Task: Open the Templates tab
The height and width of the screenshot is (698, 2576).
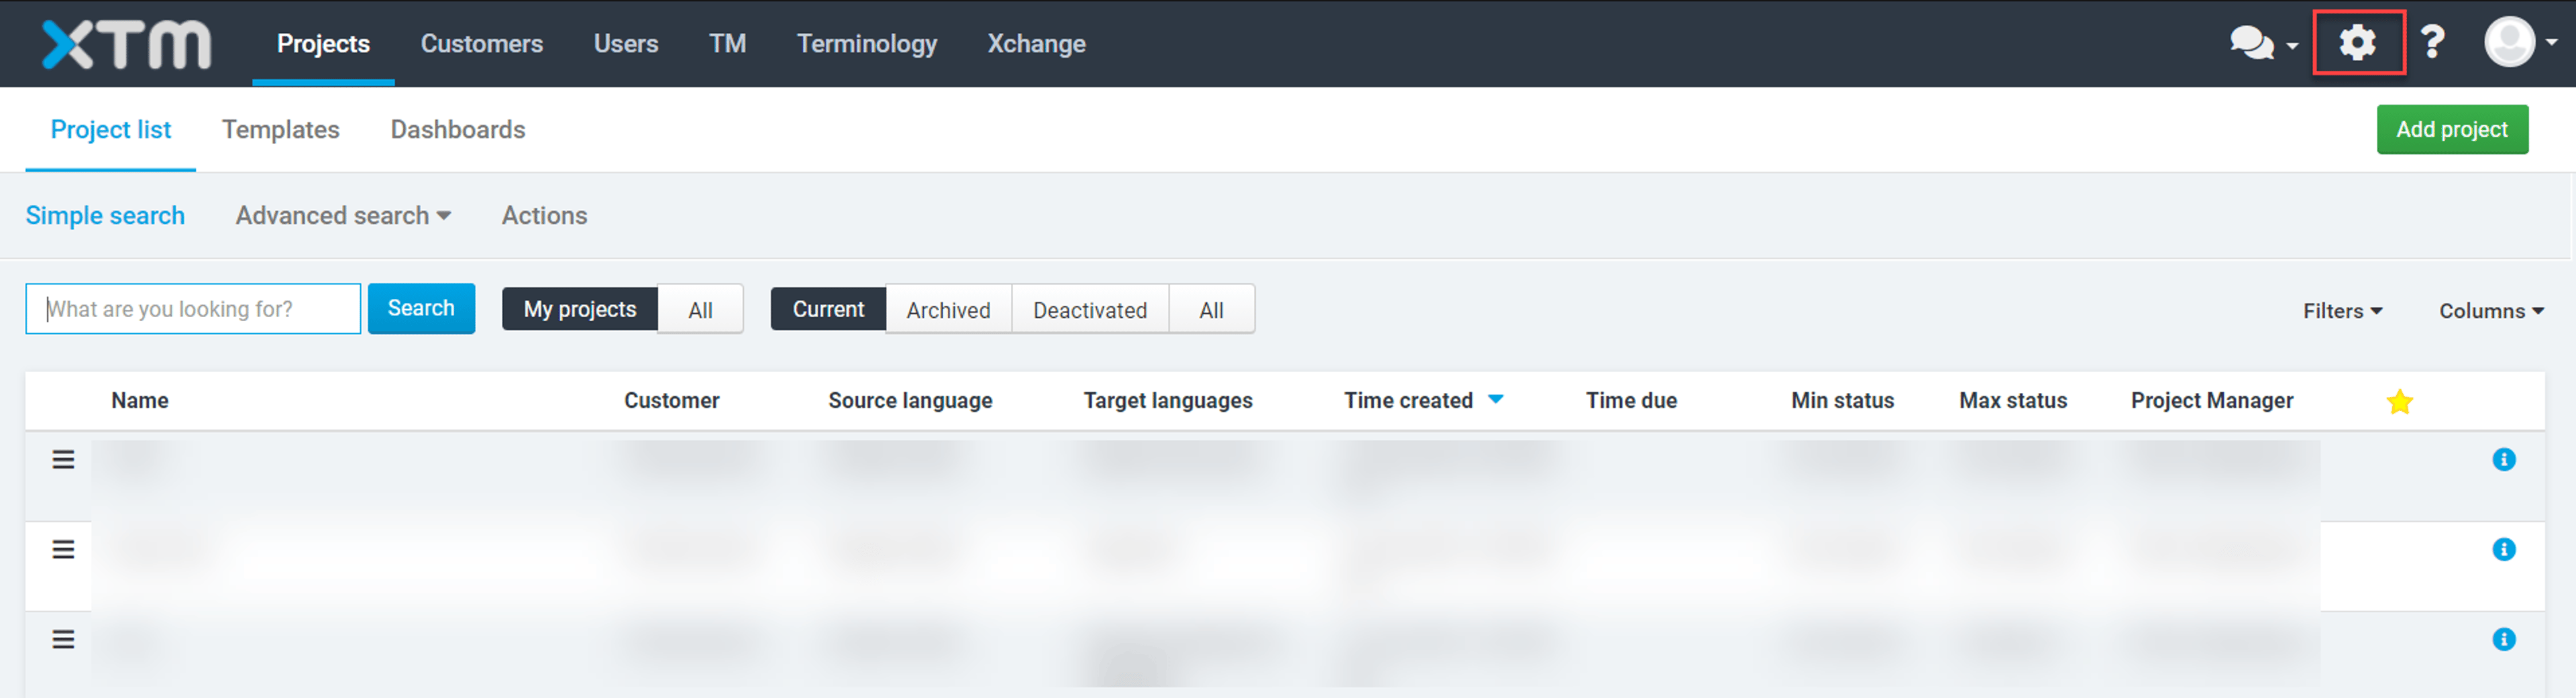Action: pos(280,129)
